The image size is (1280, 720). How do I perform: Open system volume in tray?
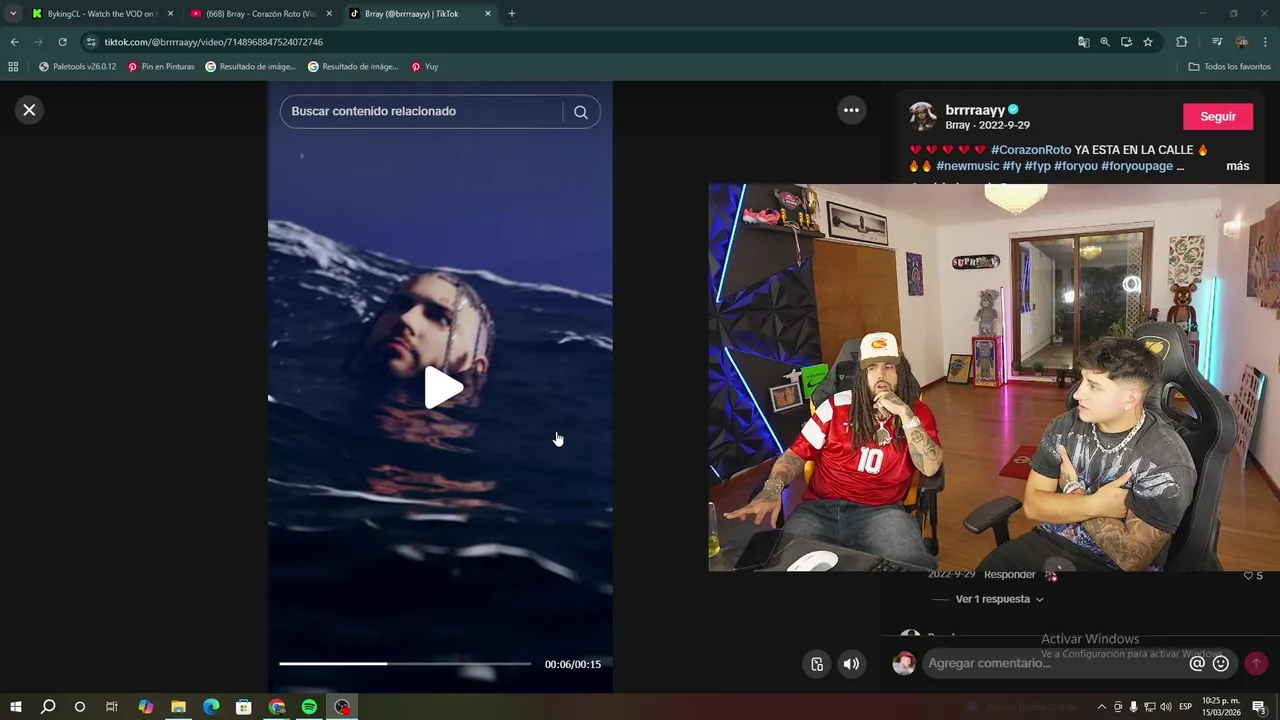(x=1166, y=707)
